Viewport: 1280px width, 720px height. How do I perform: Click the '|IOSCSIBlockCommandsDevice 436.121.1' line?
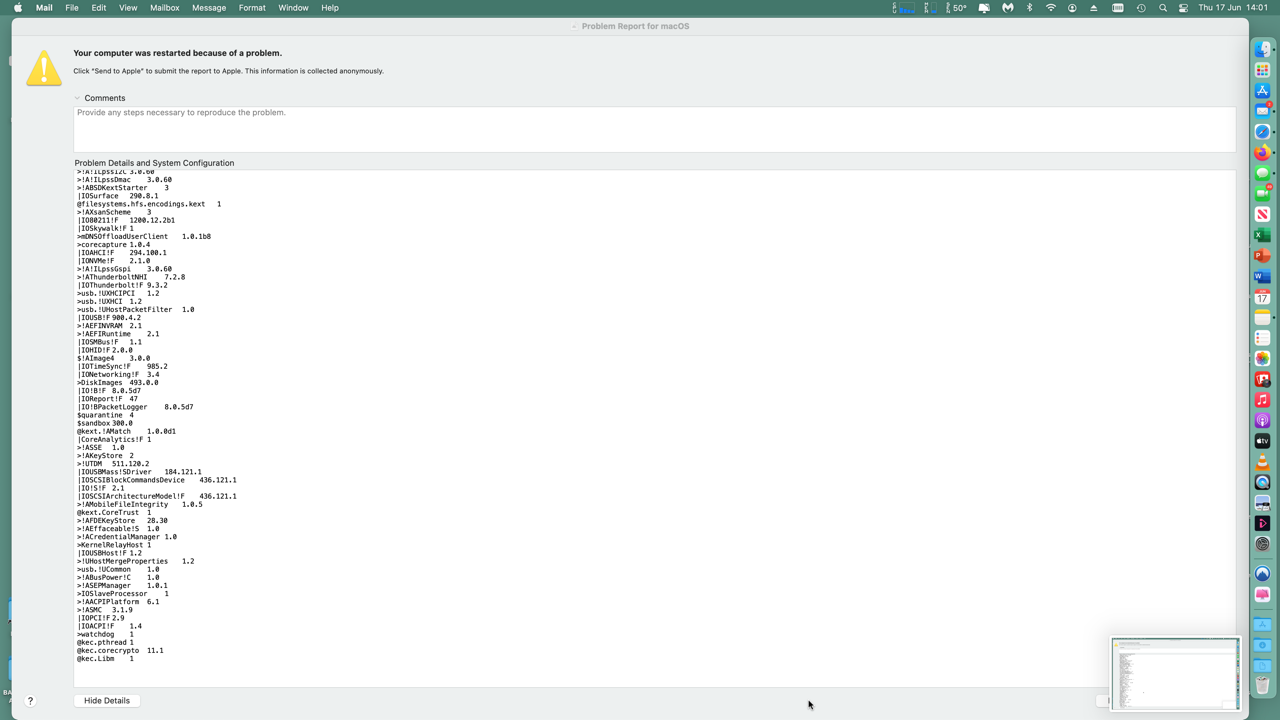coord(157,480)
